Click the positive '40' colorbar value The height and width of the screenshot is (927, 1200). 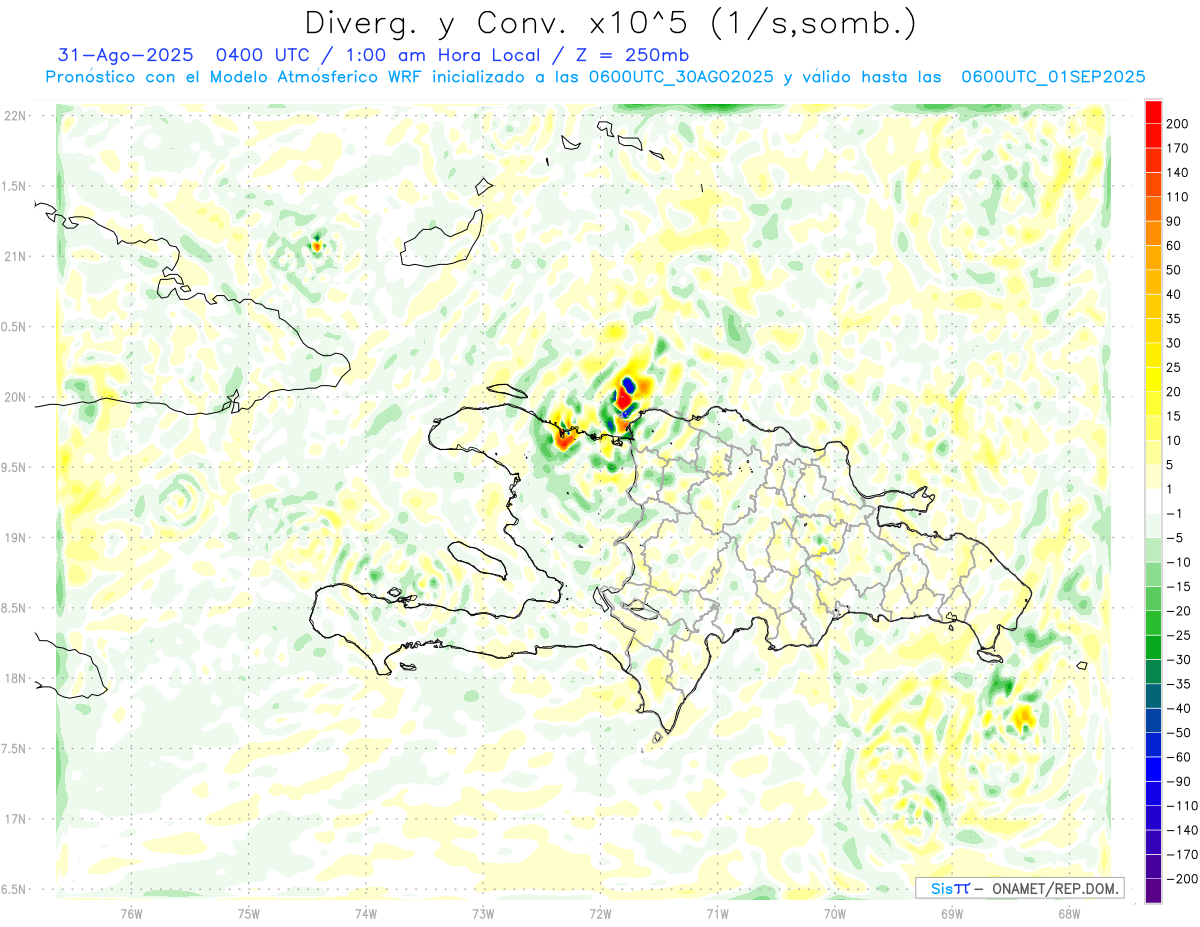click(1174, 294)
